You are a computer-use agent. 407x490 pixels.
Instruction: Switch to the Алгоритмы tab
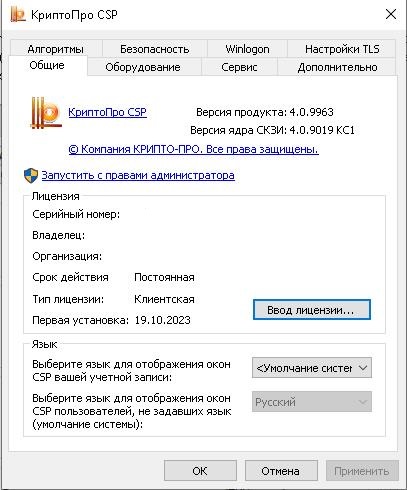point(55,49)
